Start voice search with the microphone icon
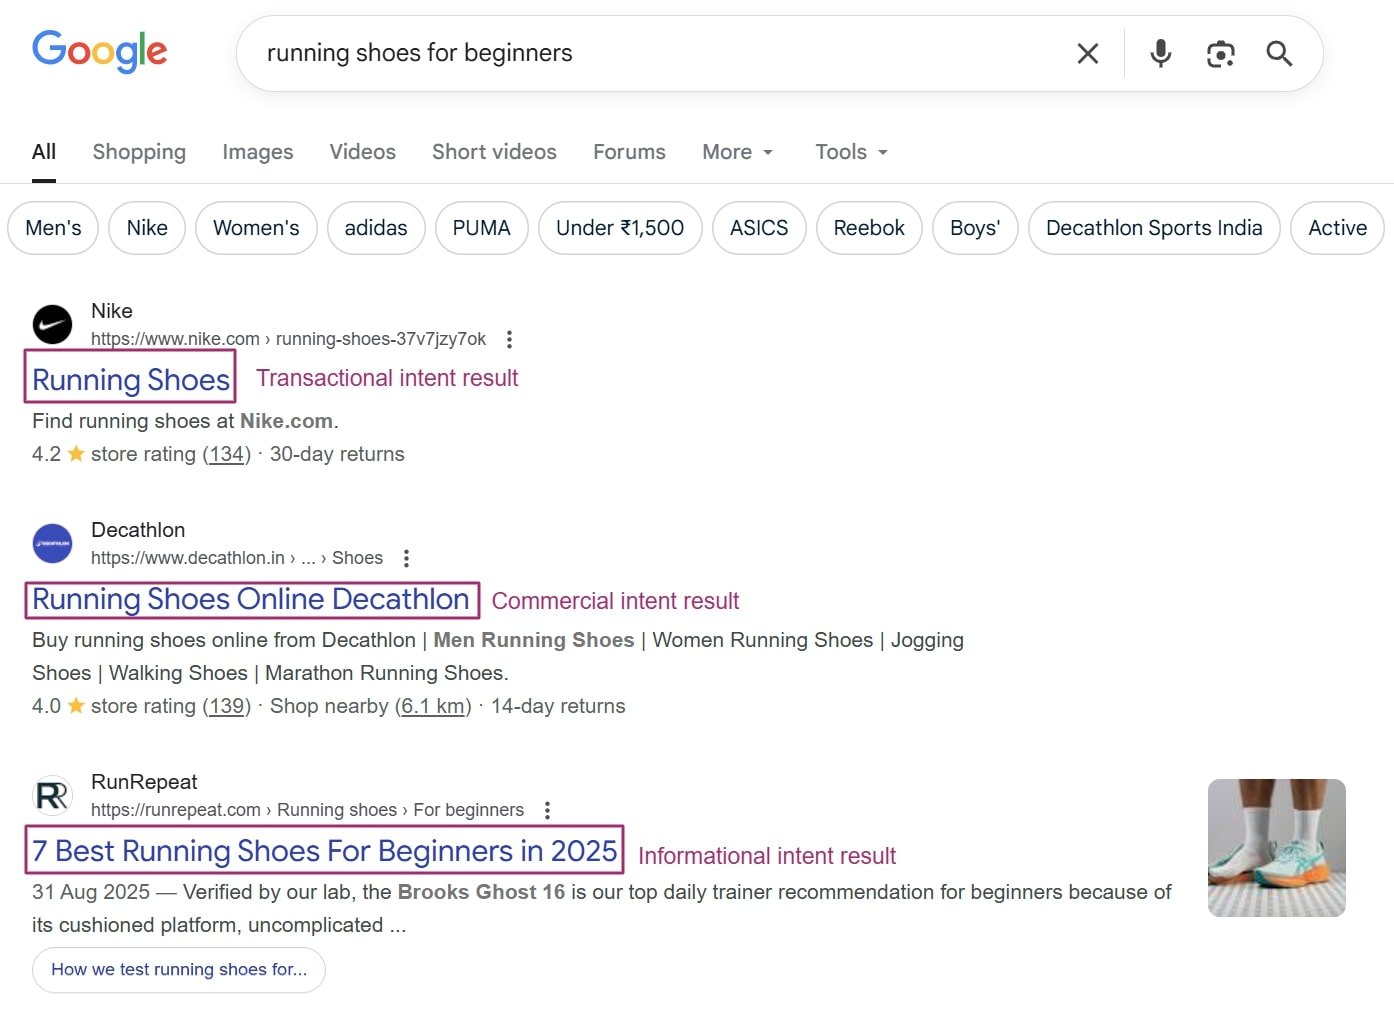 (1160, 54)
